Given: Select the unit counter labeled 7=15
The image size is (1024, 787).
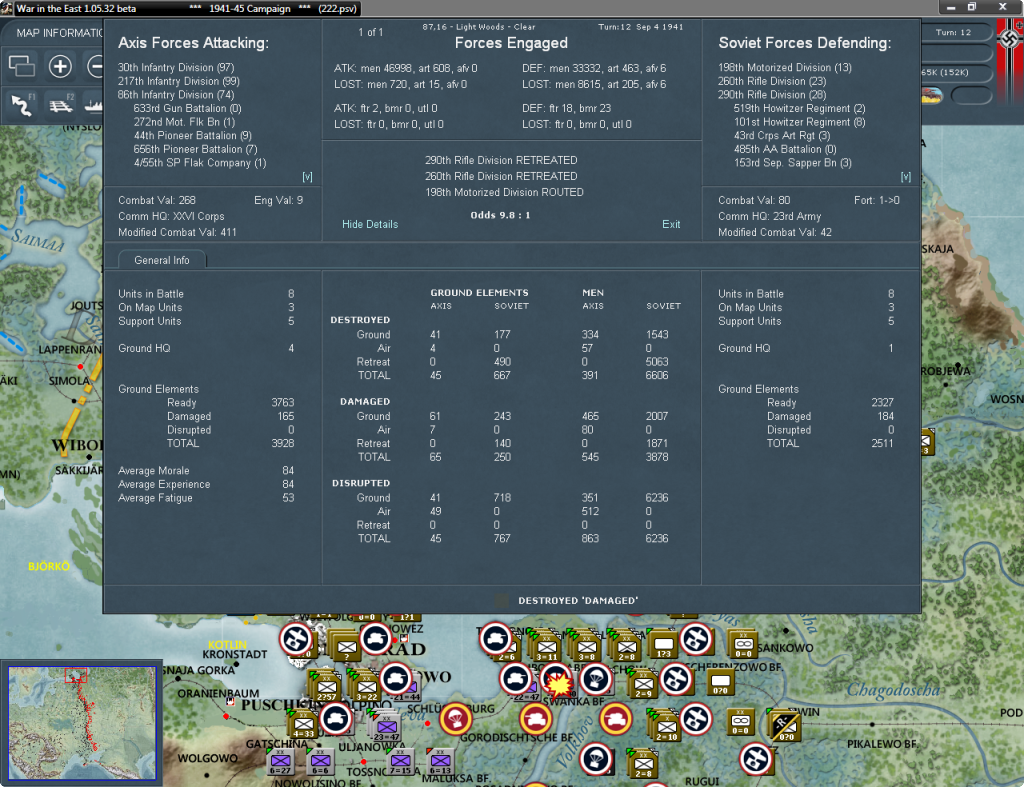Looking at the screenshot, I should pyautogui.click(x=400, y=762).
